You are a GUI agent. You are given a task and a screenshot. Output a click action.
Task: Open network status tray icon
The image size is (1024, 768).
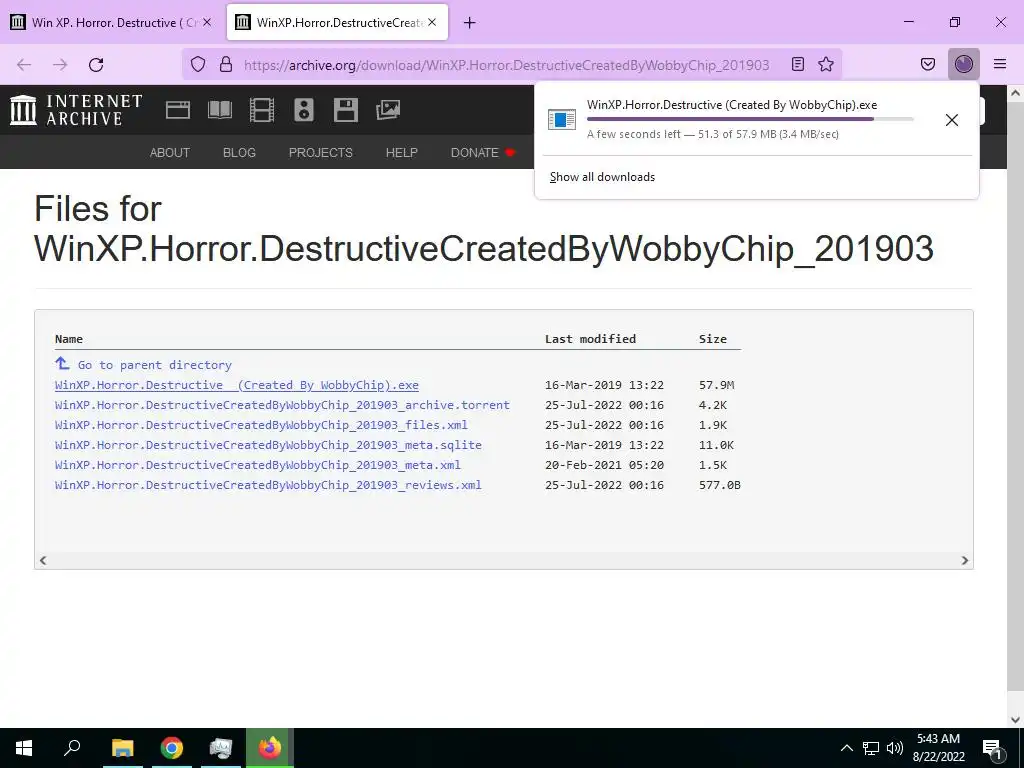point(871,748)
